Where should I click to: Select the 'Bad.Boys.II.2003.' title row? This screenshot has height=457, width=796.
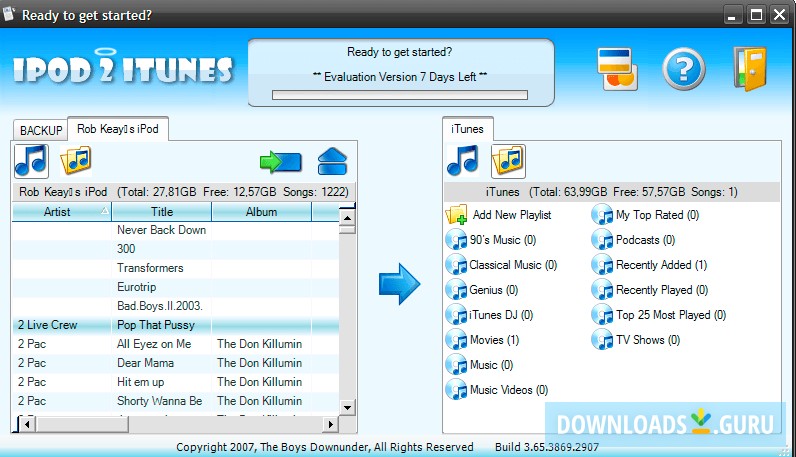pyautogui.click(x=161, y=306)
